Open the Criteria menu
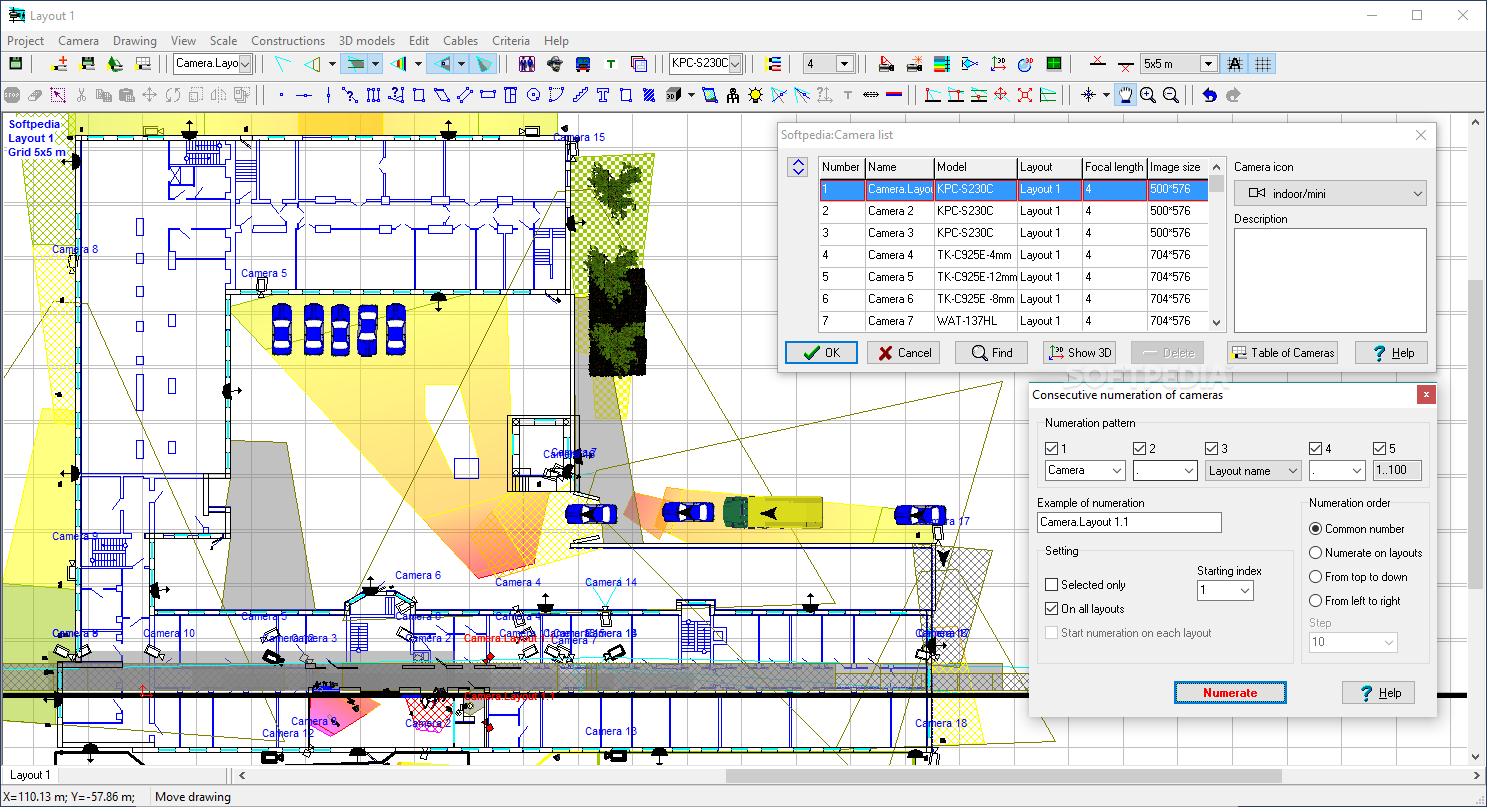 click(511, 41)
